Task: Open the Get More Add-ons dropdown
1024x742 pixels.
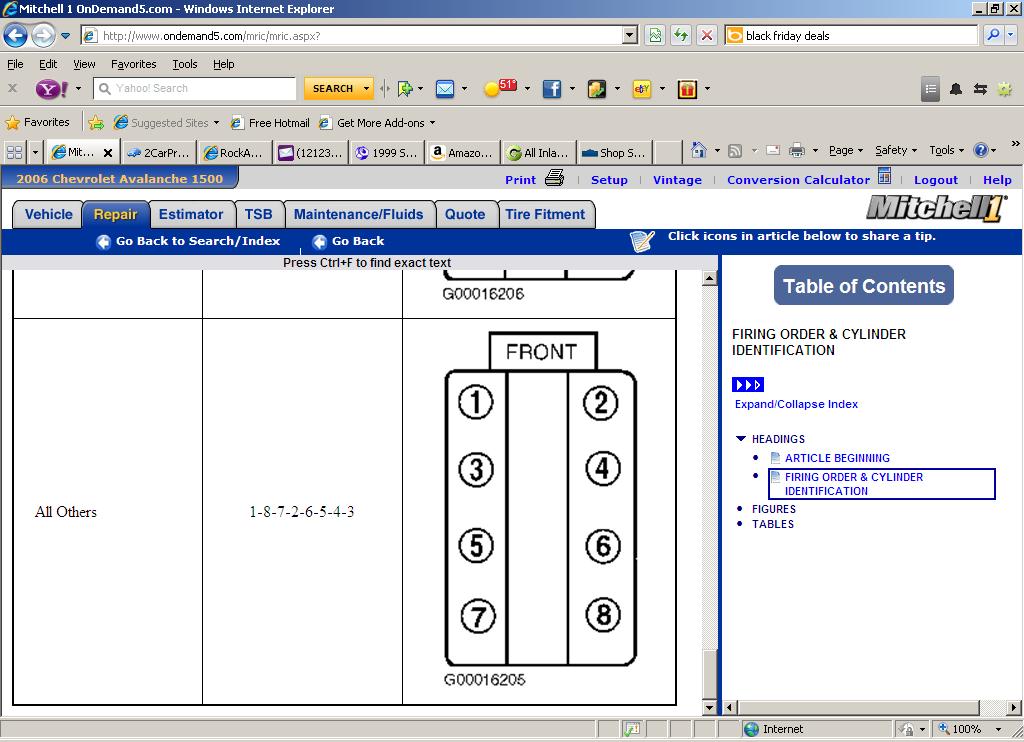Action: [x=432, y=123]
